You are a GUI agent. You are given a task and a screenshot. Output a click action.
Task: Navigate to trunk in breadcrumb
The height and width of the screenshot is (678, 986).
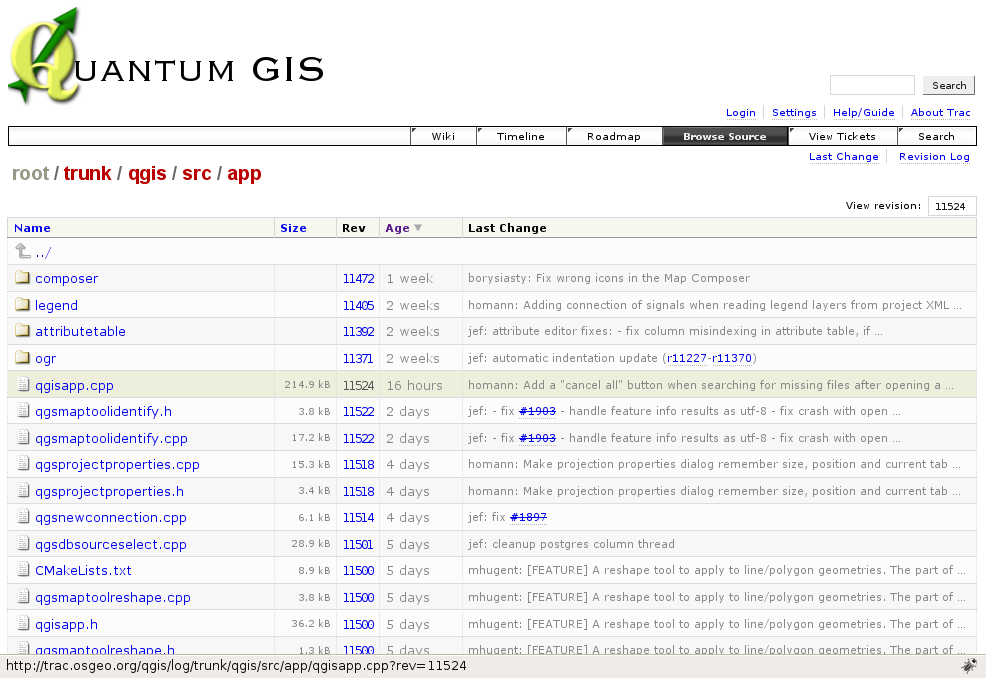point(87,173)
